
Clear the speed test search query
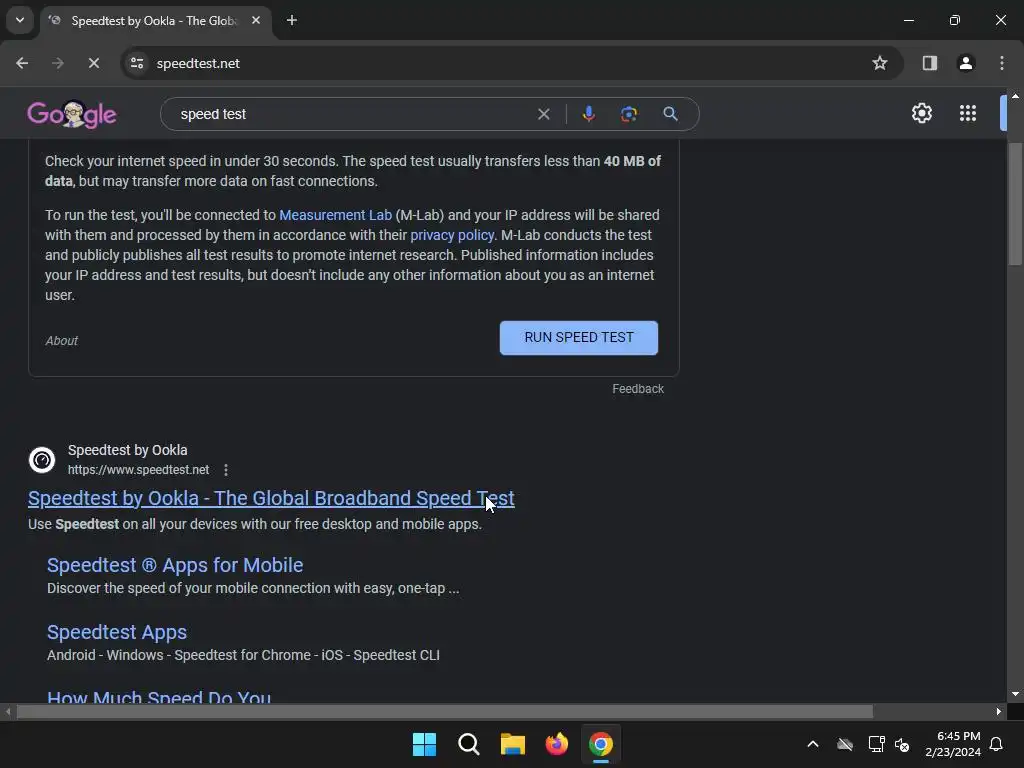point(543,114)
